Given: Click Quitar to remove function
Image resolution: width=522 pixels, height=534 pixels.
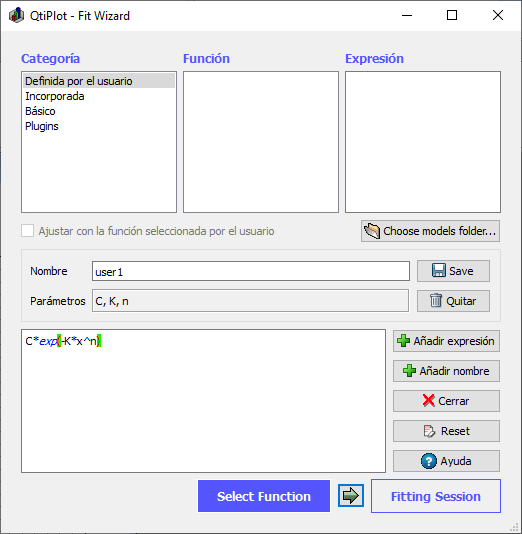Looking at the screenshot, I should click(x=453, y=301).
